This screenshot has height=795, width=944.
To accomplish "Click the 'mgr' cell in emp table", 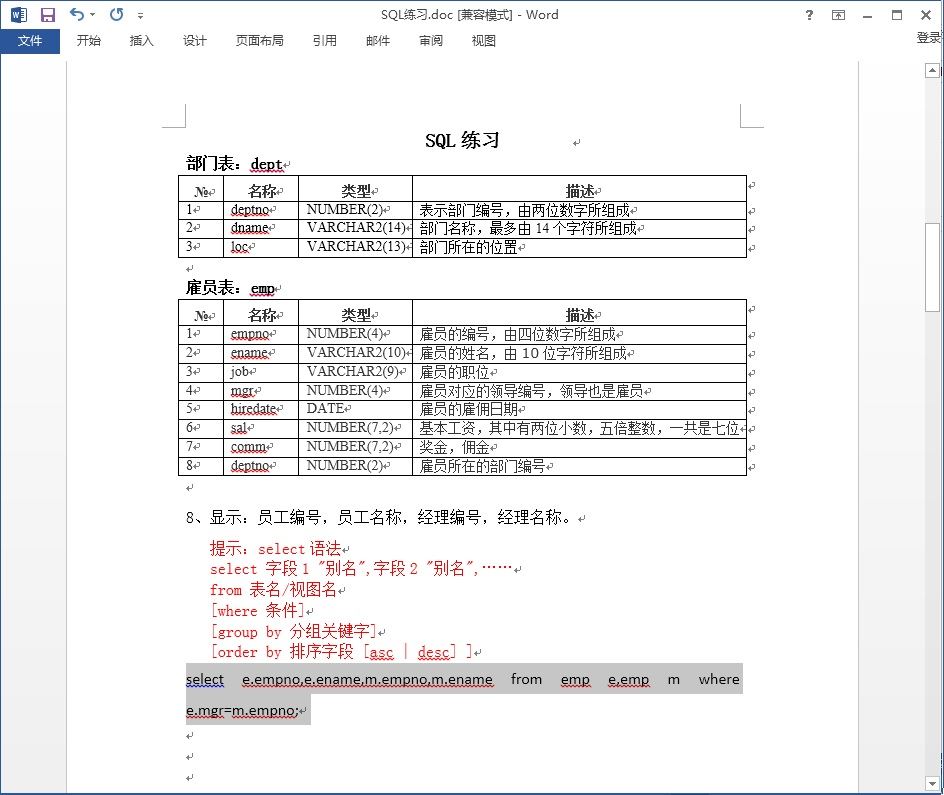I will click(261, 391).
